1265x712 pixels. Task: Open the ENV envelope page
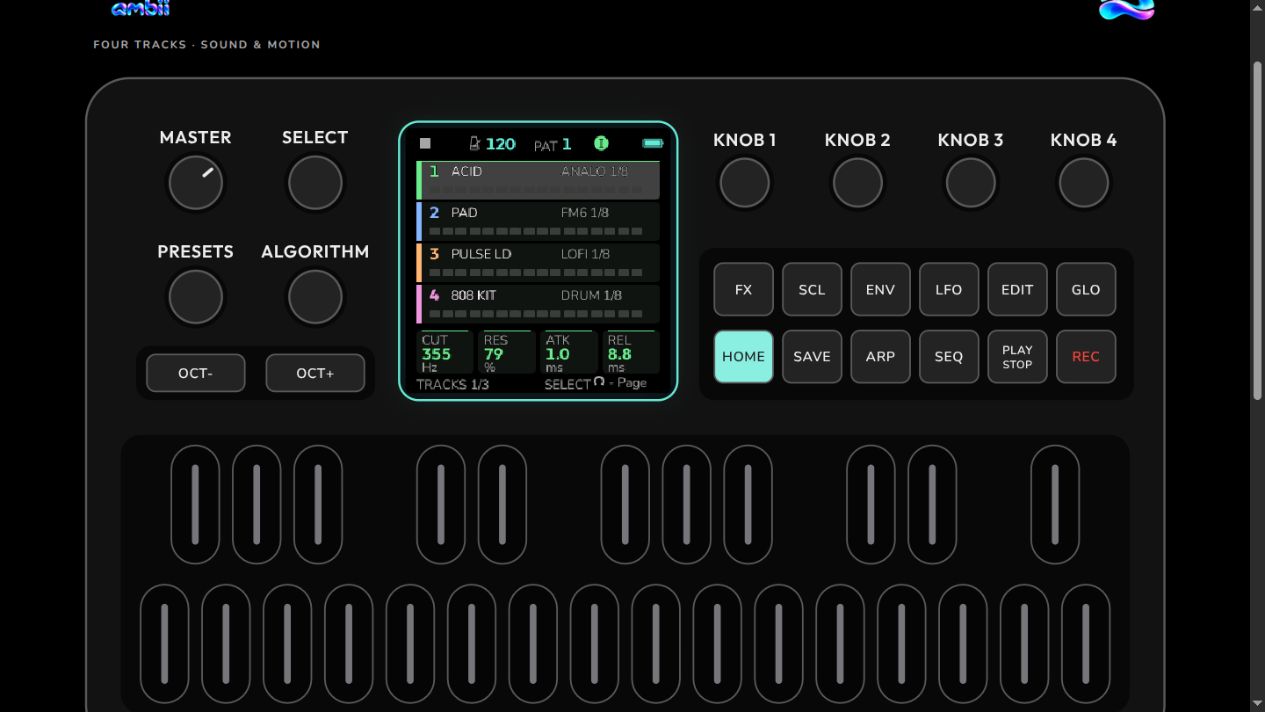(x=880, y=290)
